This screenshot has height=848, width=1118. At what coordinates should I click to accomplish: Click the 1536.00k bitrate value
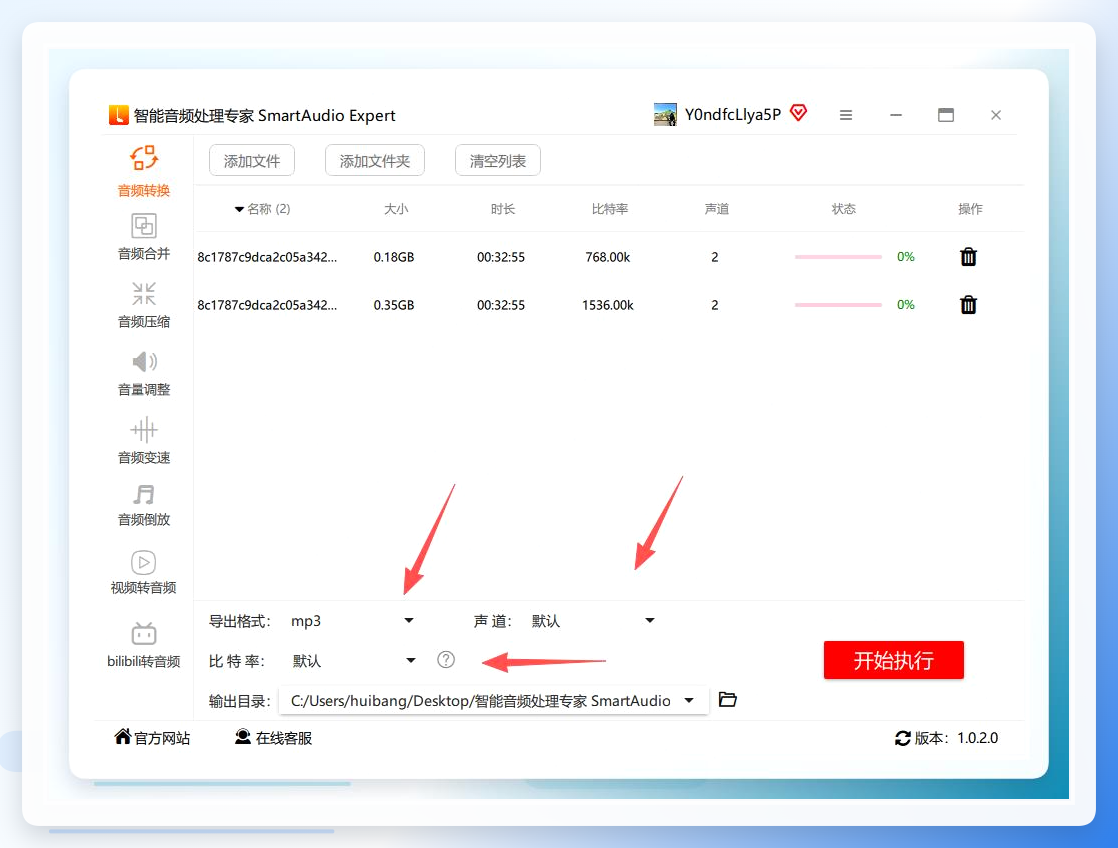point(607,305)
